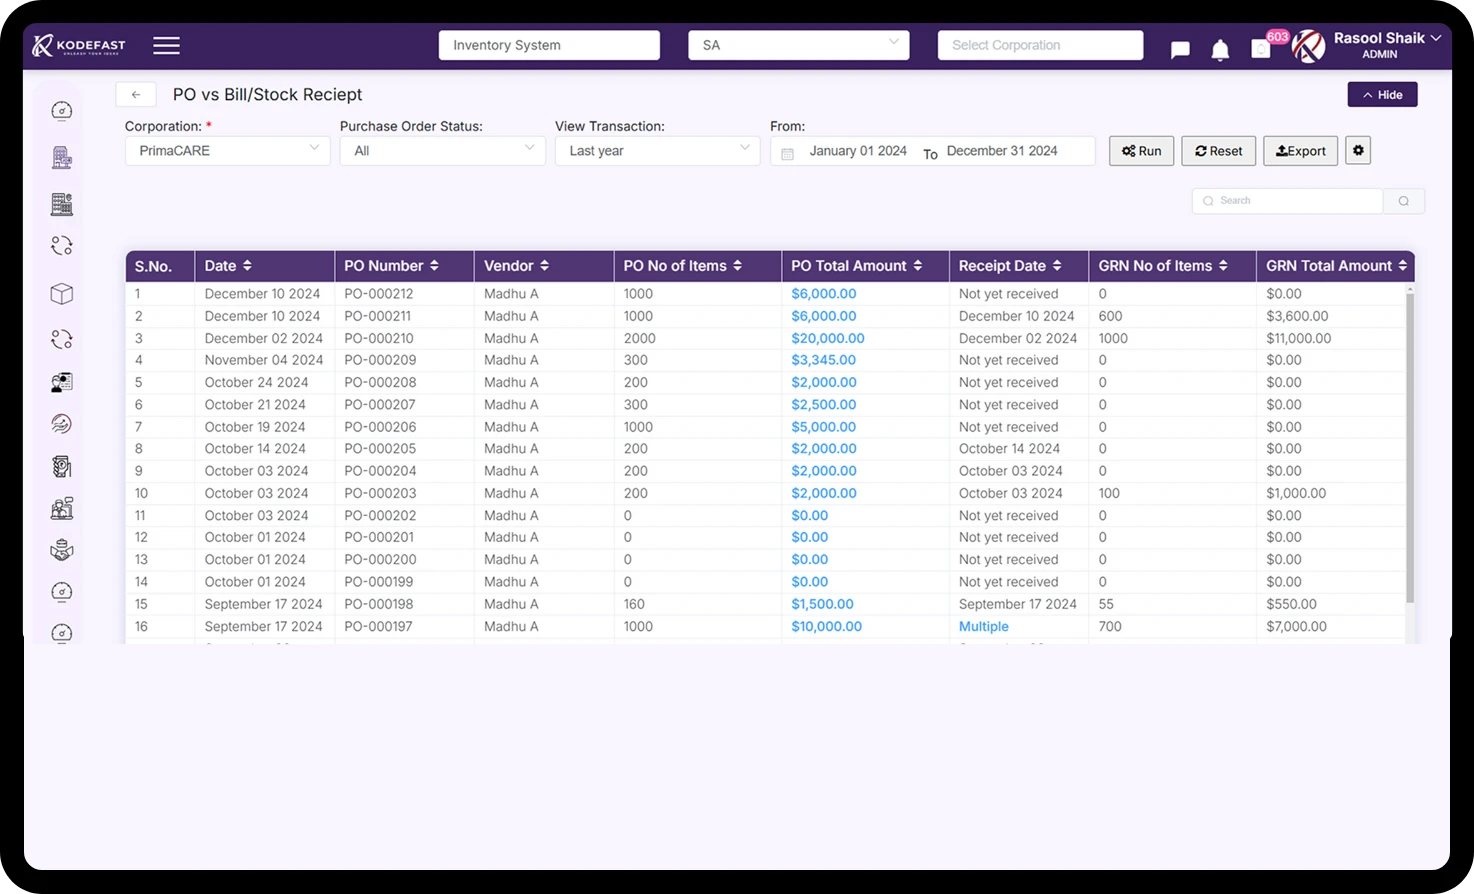This screenshot has height=894, width=1474.
Task: Click the To date December 31 2024
Action: coord(1002,151)
